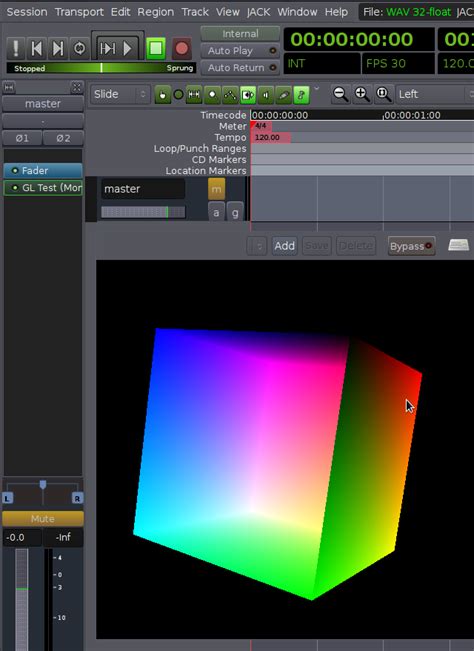474x651 pixels.
Task: Start playback with the play button
Action: pyautogui.click(x=128, y=49)
